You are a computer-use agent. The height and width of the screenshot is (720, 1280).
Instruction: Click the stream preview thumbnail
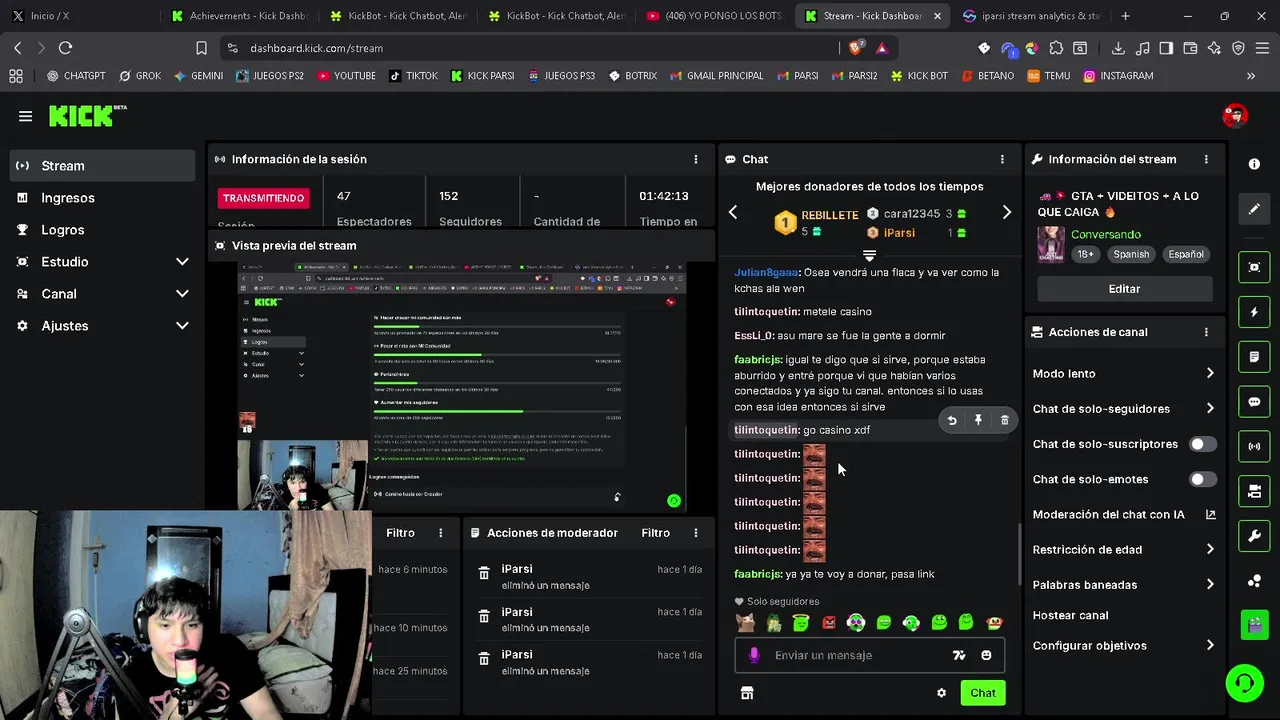pos(461,387)
